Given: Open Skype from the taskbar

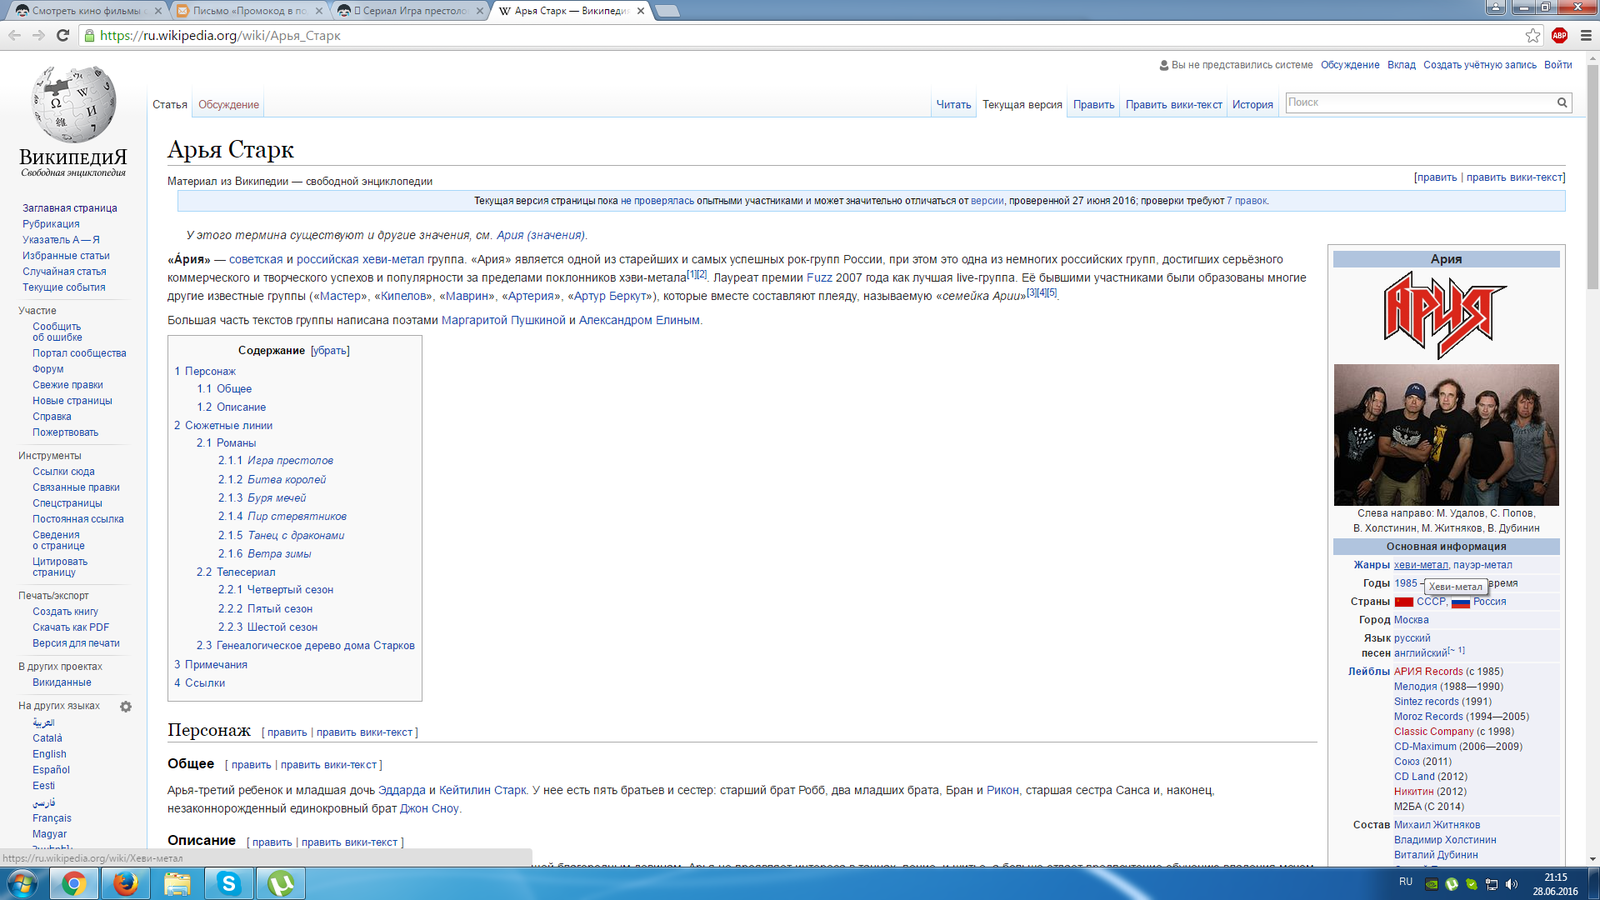Looking at the screenshot, I should [x=229, y=883].
